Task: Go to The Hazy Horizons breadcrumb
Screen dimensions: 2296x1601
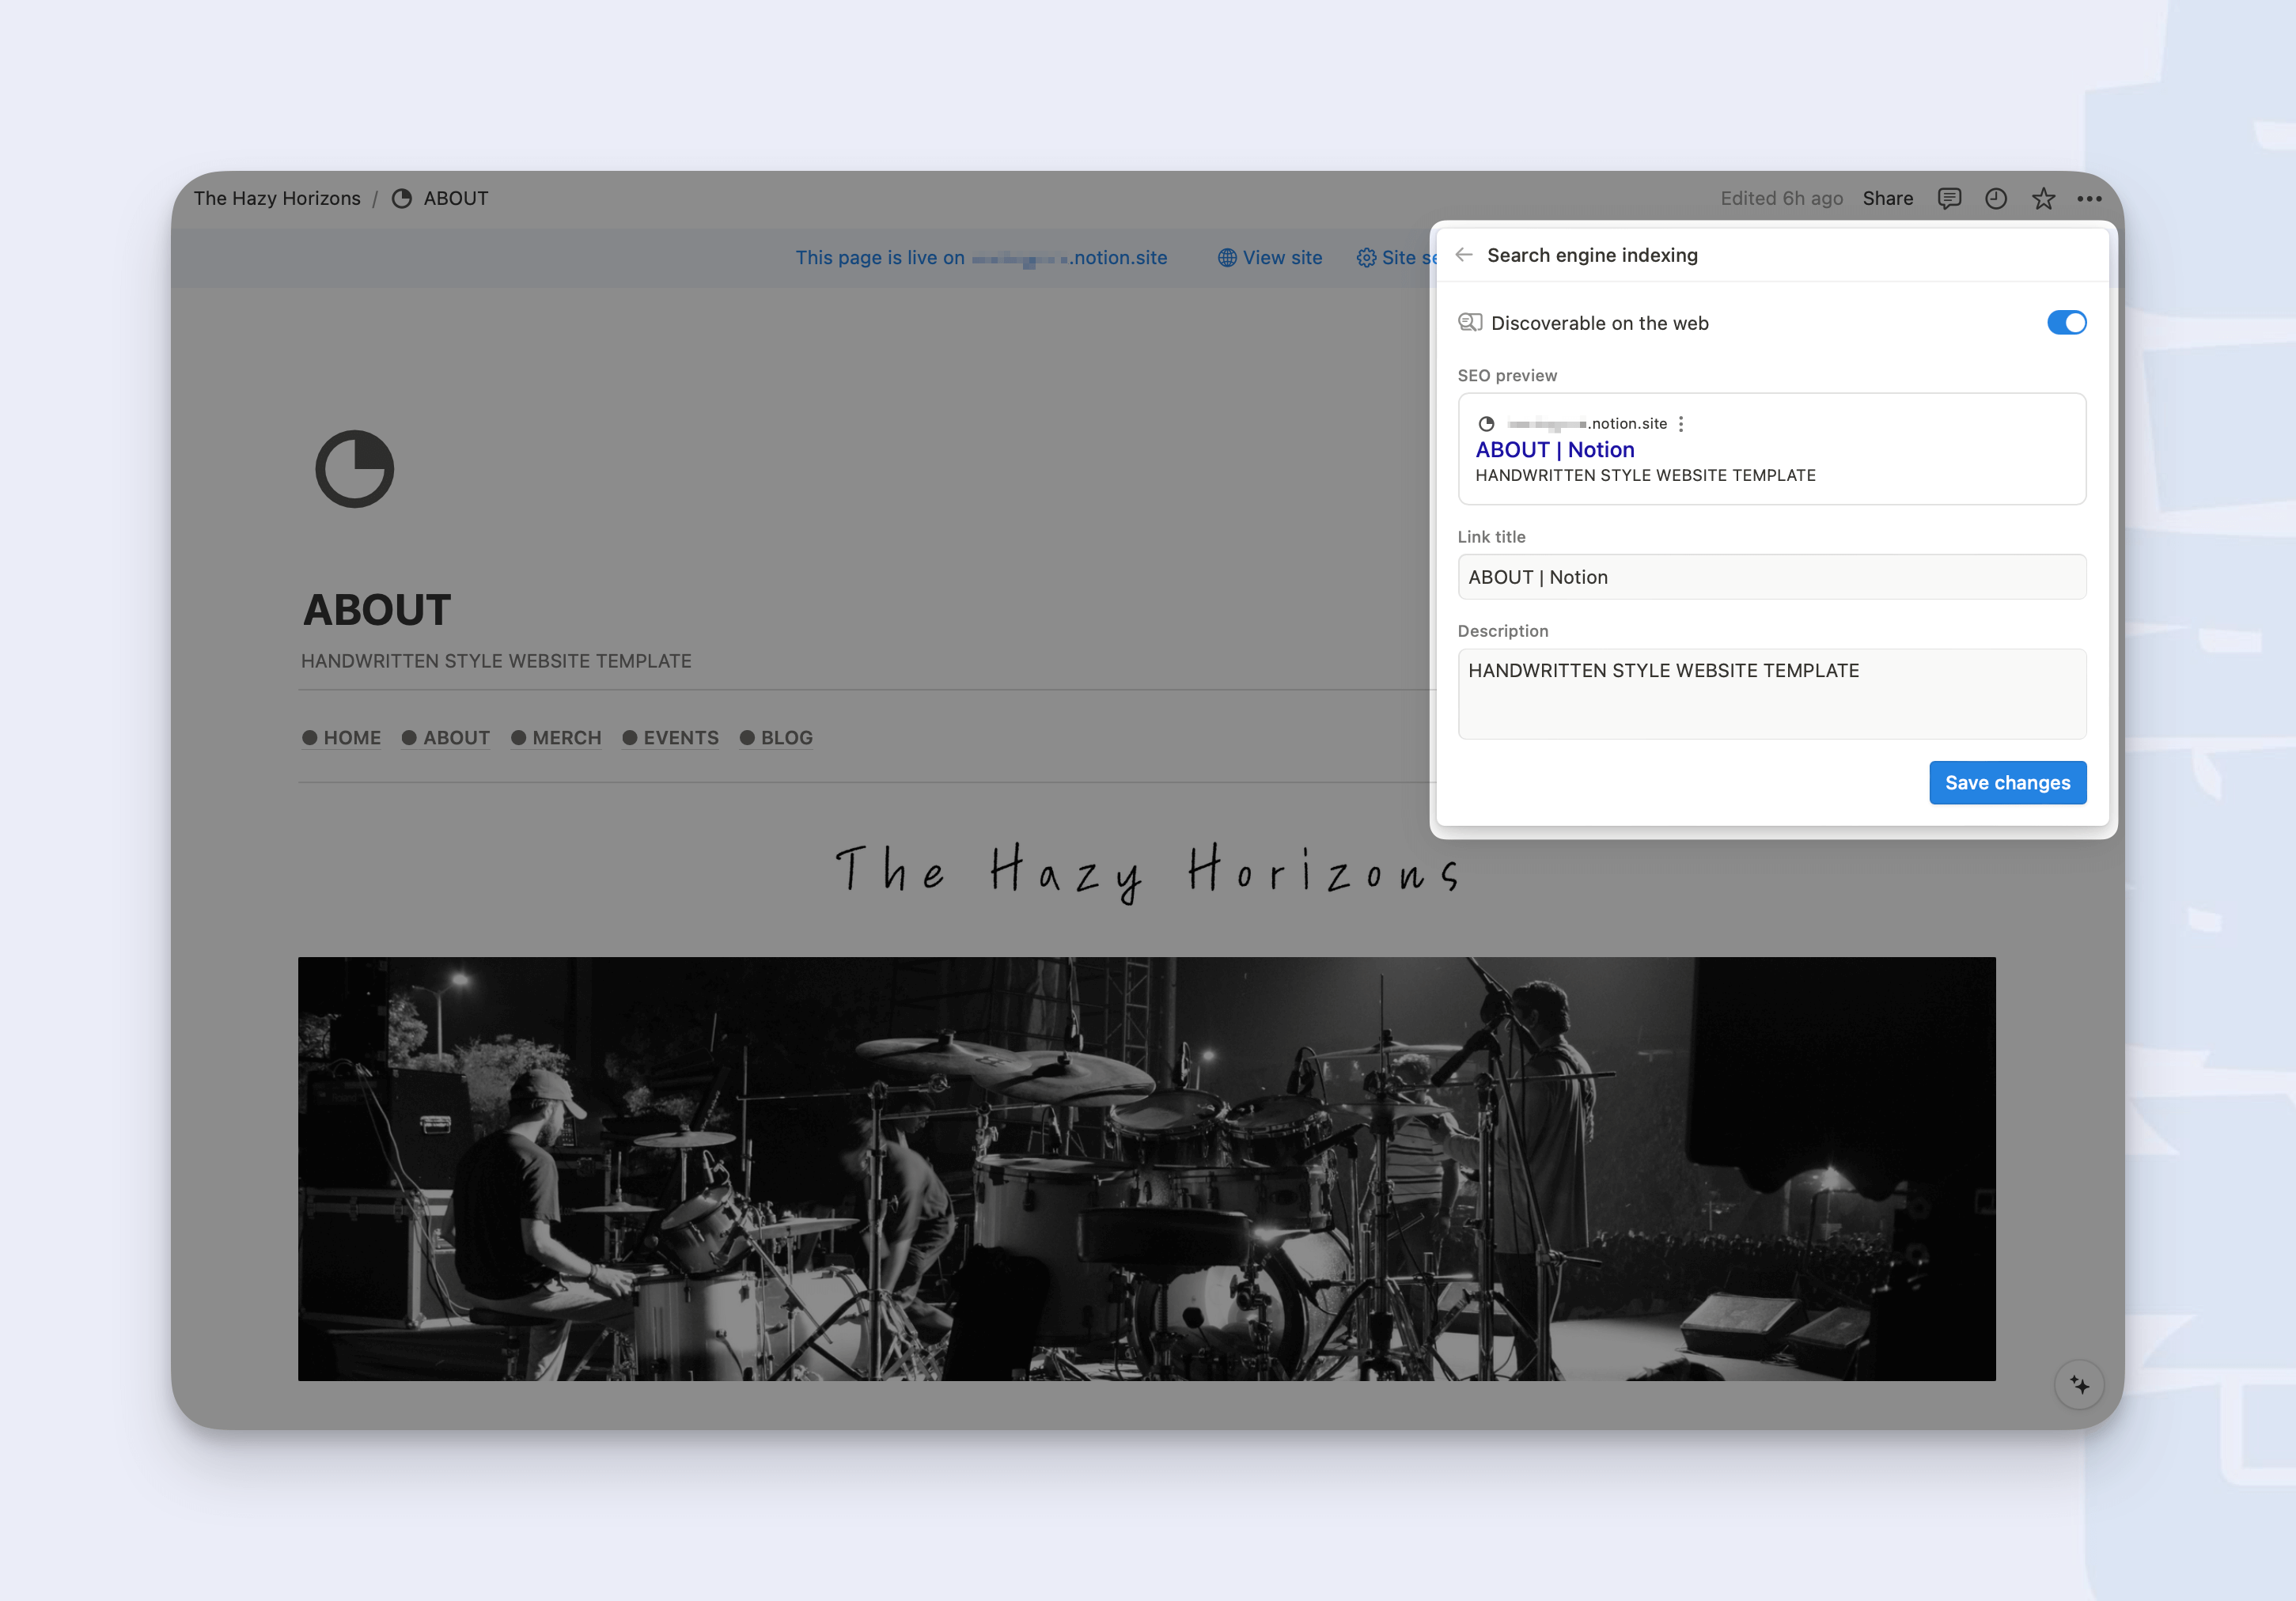Action: 277,198
